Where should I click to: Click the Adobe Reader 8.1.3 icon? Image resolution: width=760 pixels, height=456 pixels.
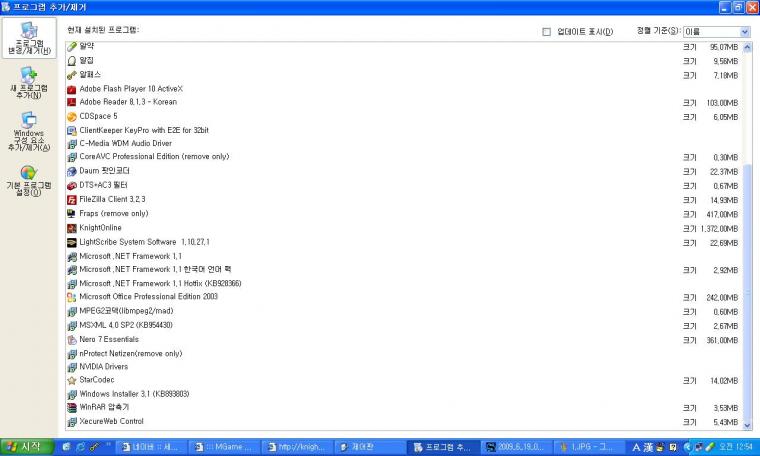72,102
